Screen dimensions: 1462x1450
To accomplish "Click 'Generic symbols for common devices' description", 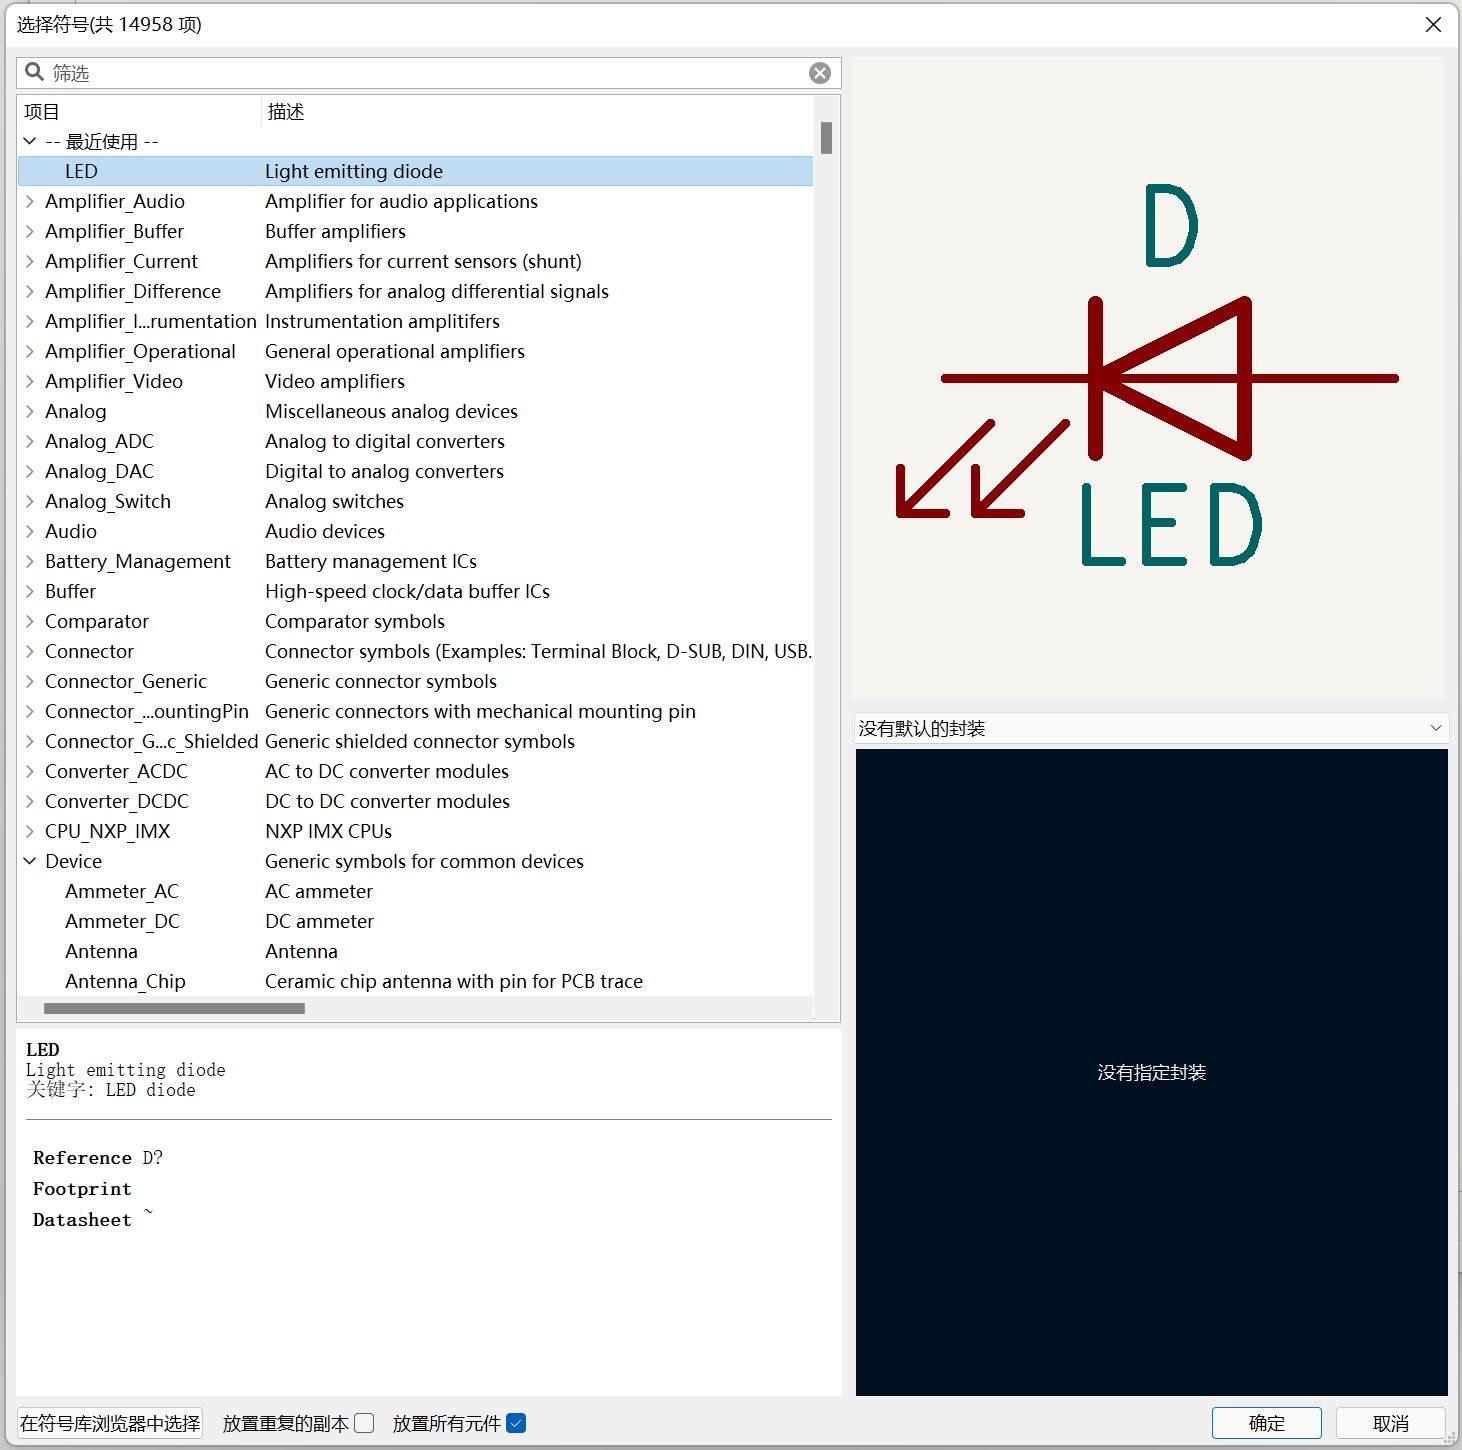I will [x=424, y=861].
